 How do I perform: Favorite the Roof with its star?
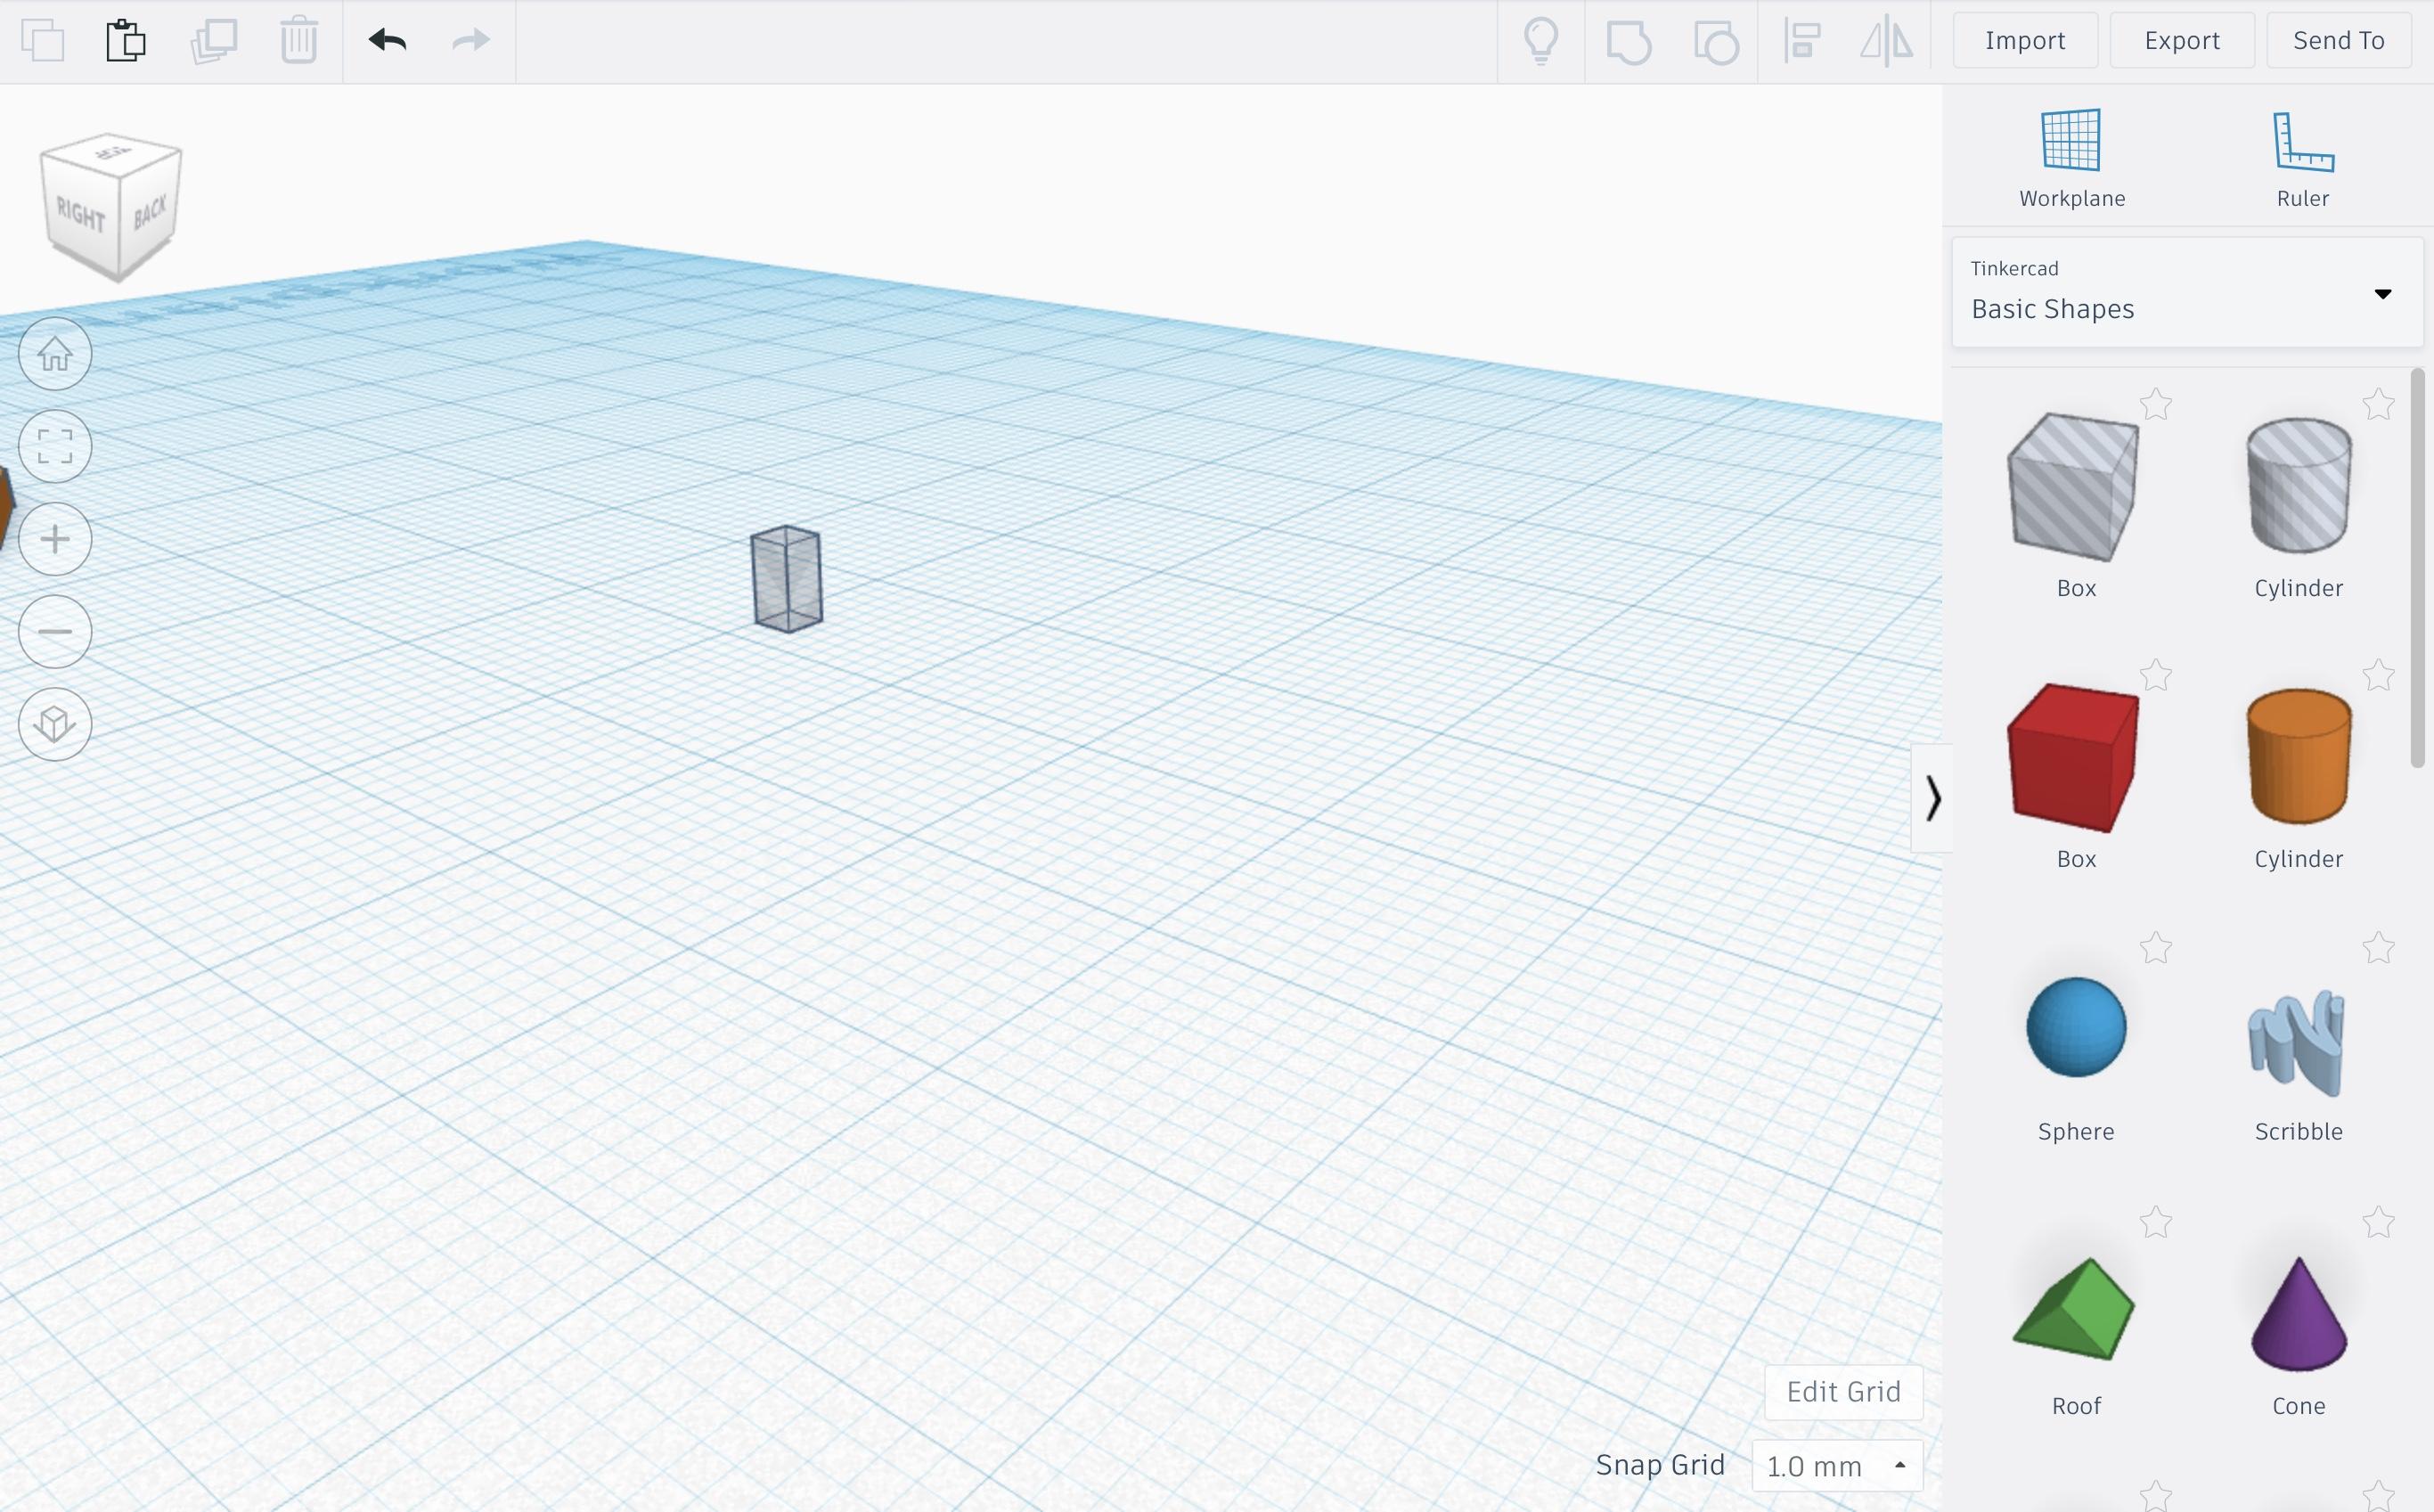(2156, 1222)
